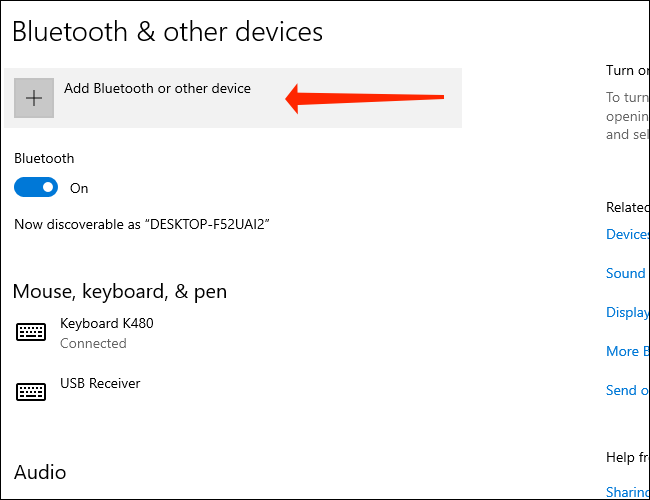Click the "Connected" status under Keyboard K480
The height and width of the screenshot is (500, 650).
tap(93, 343)
